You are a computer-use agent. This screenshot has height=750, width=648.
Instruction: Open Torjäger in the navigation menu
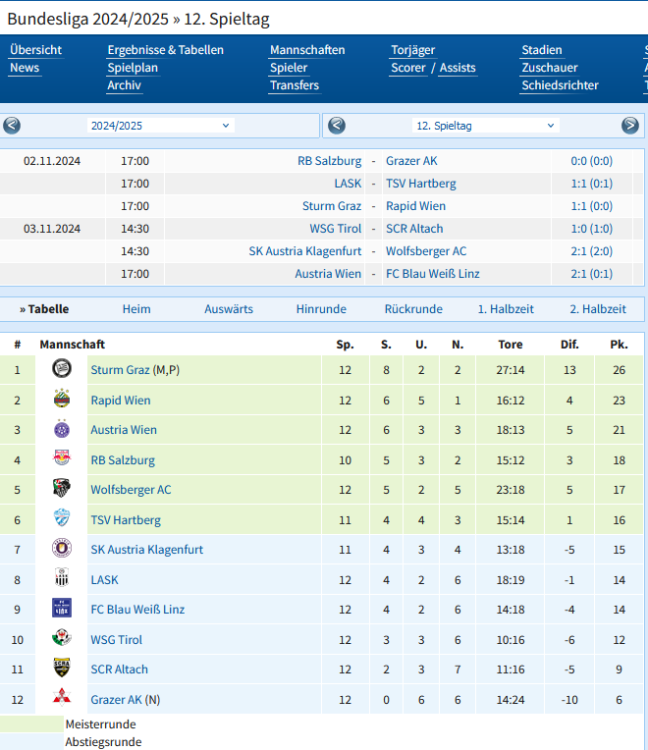coord(412,50)
